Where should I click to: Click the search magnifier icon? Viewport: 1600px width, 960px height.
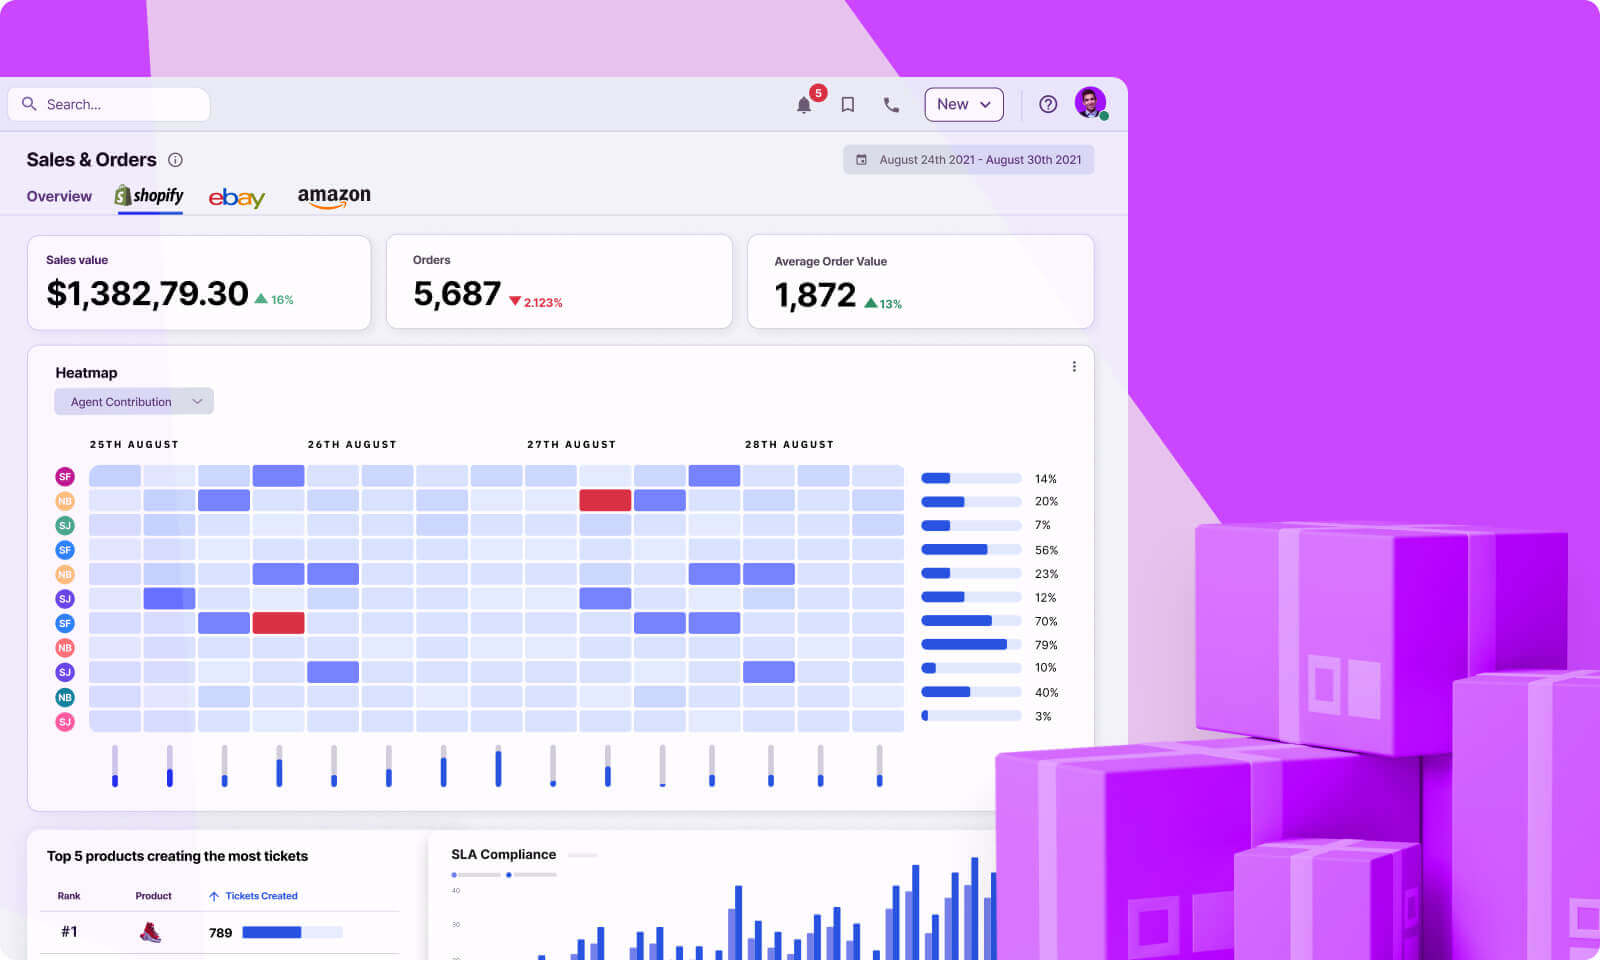[x=29, y=104]
